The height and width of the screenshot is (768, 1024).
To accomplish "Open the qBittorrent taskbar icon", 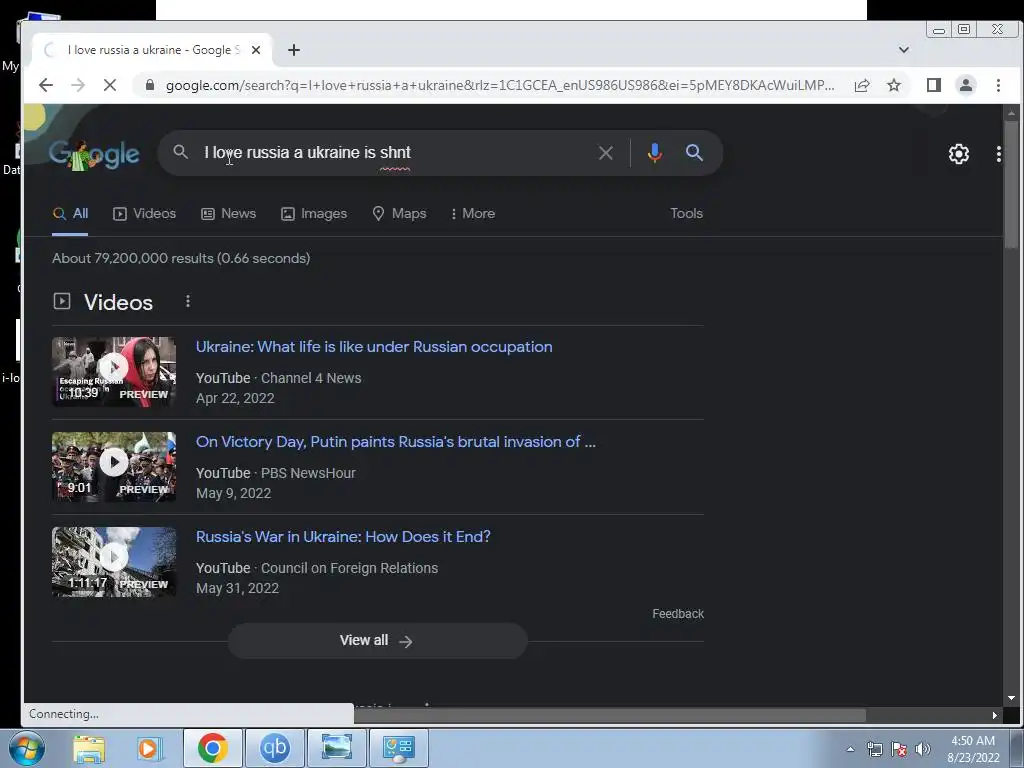I will (x=274, y=748).
